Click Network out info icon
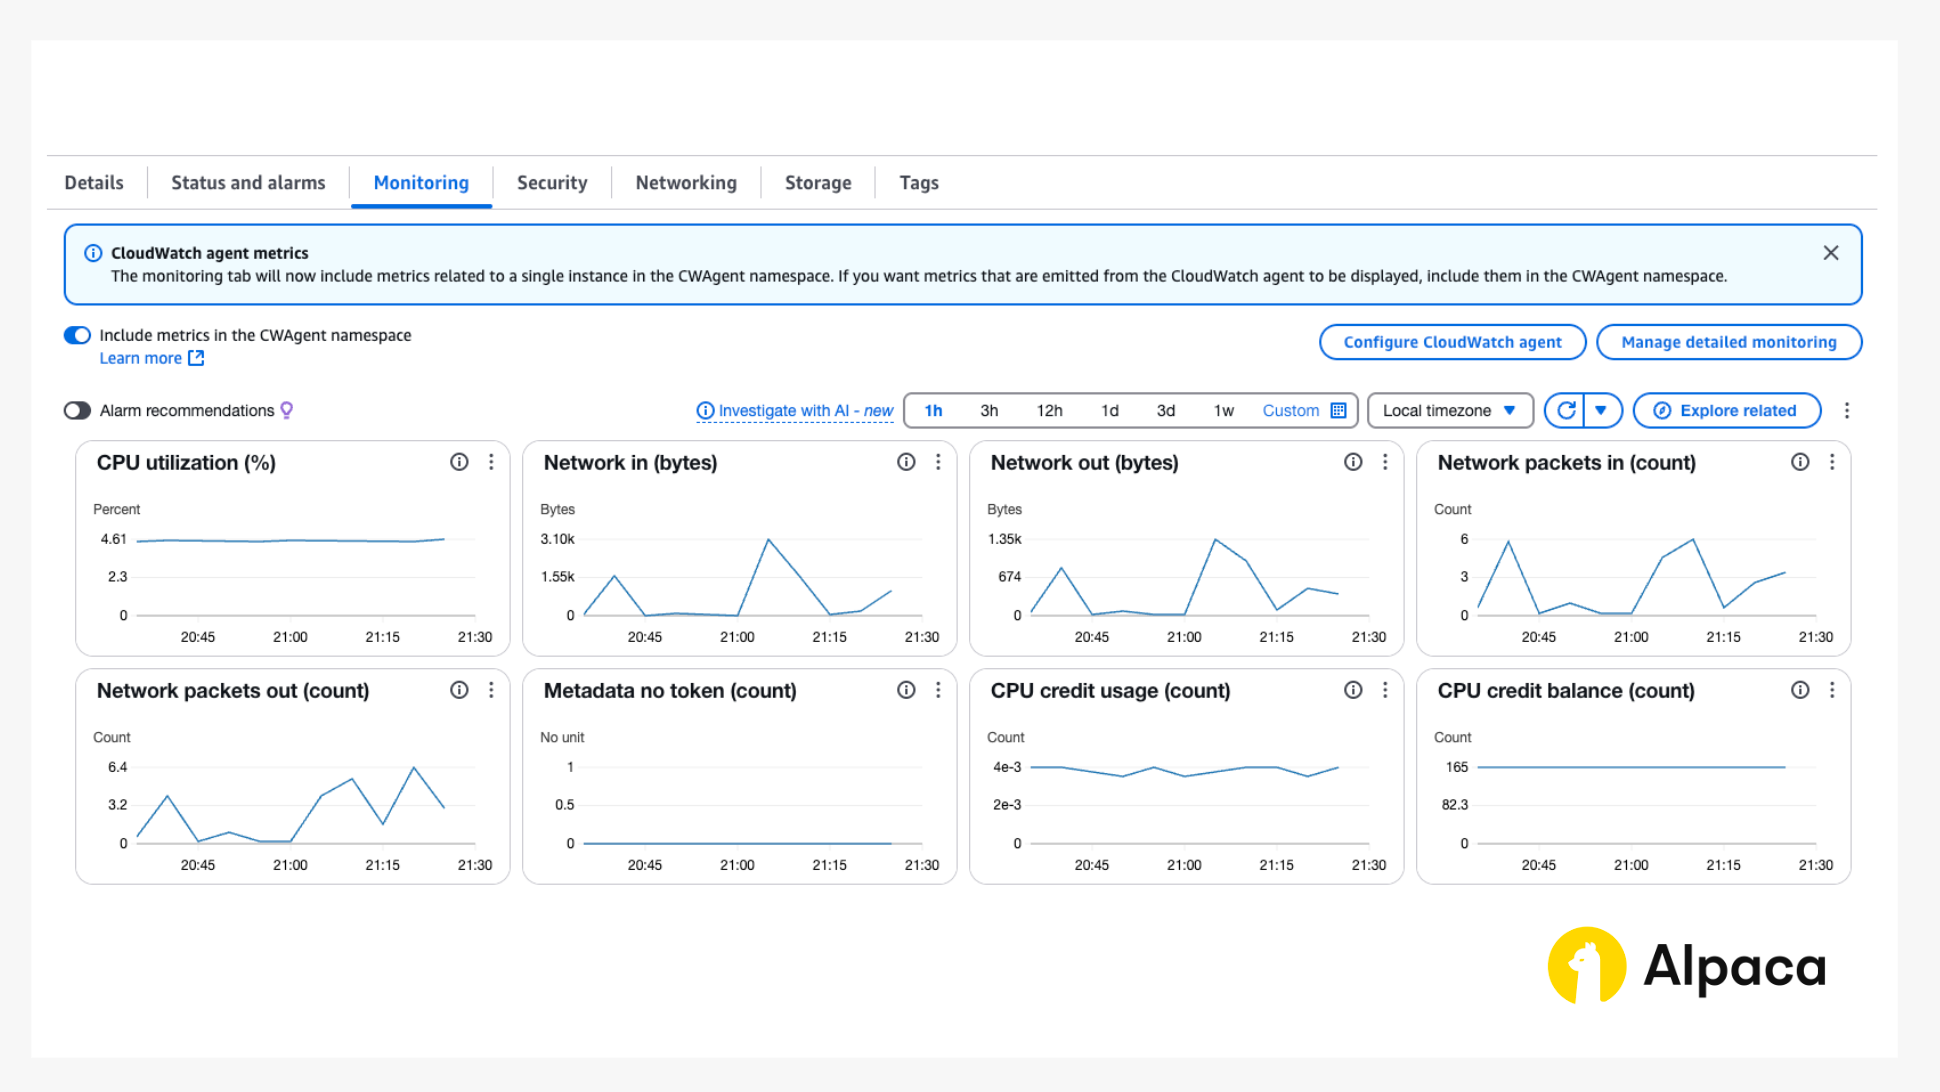The width and height of the screenshot is (1940, 1092). (x=1353, y=462)
